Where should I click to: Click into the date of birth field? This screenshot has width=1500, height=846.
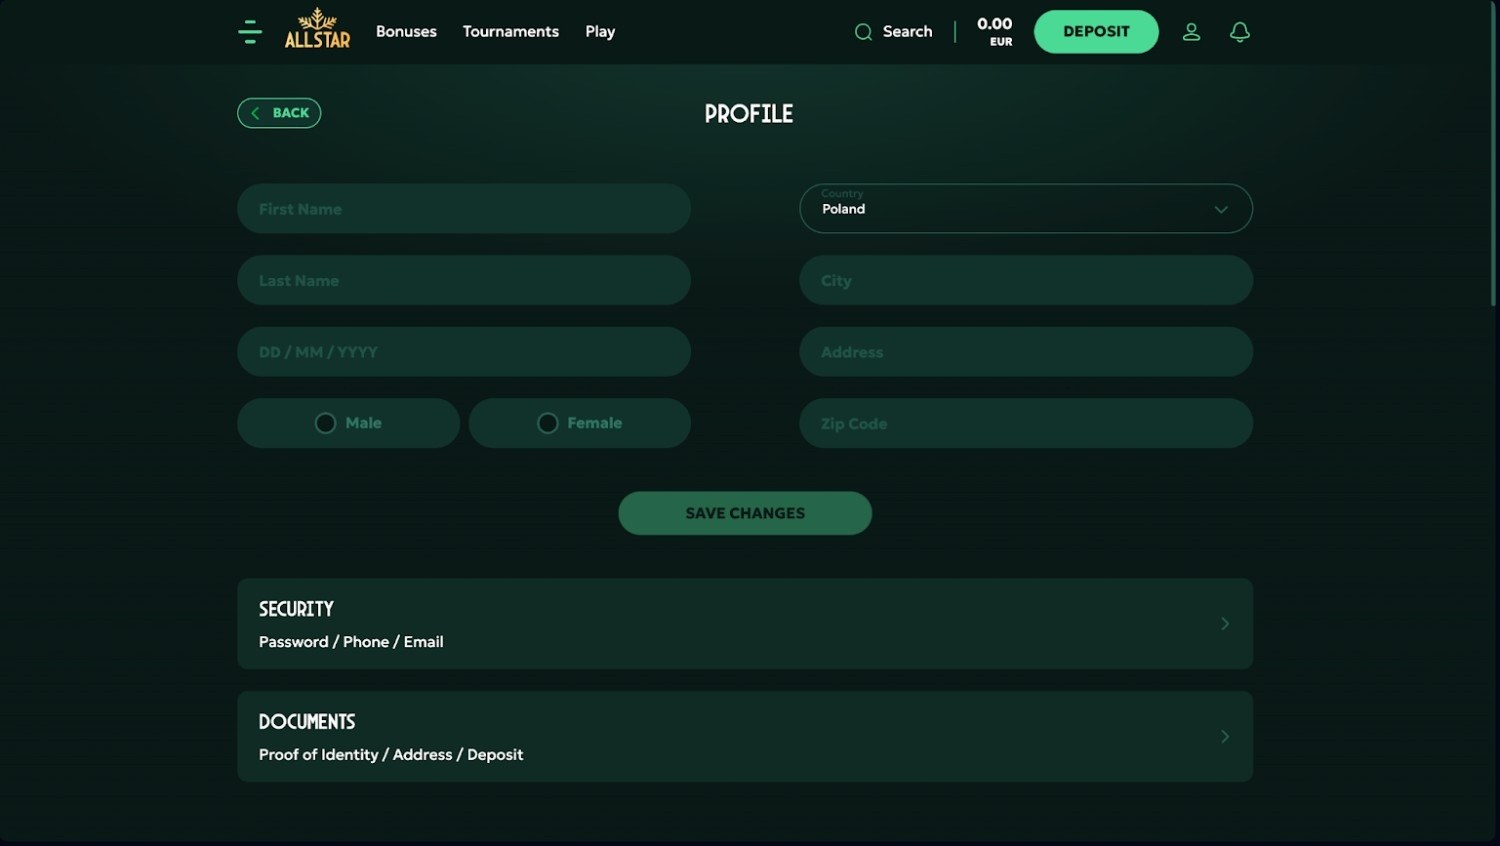point(464,352)
